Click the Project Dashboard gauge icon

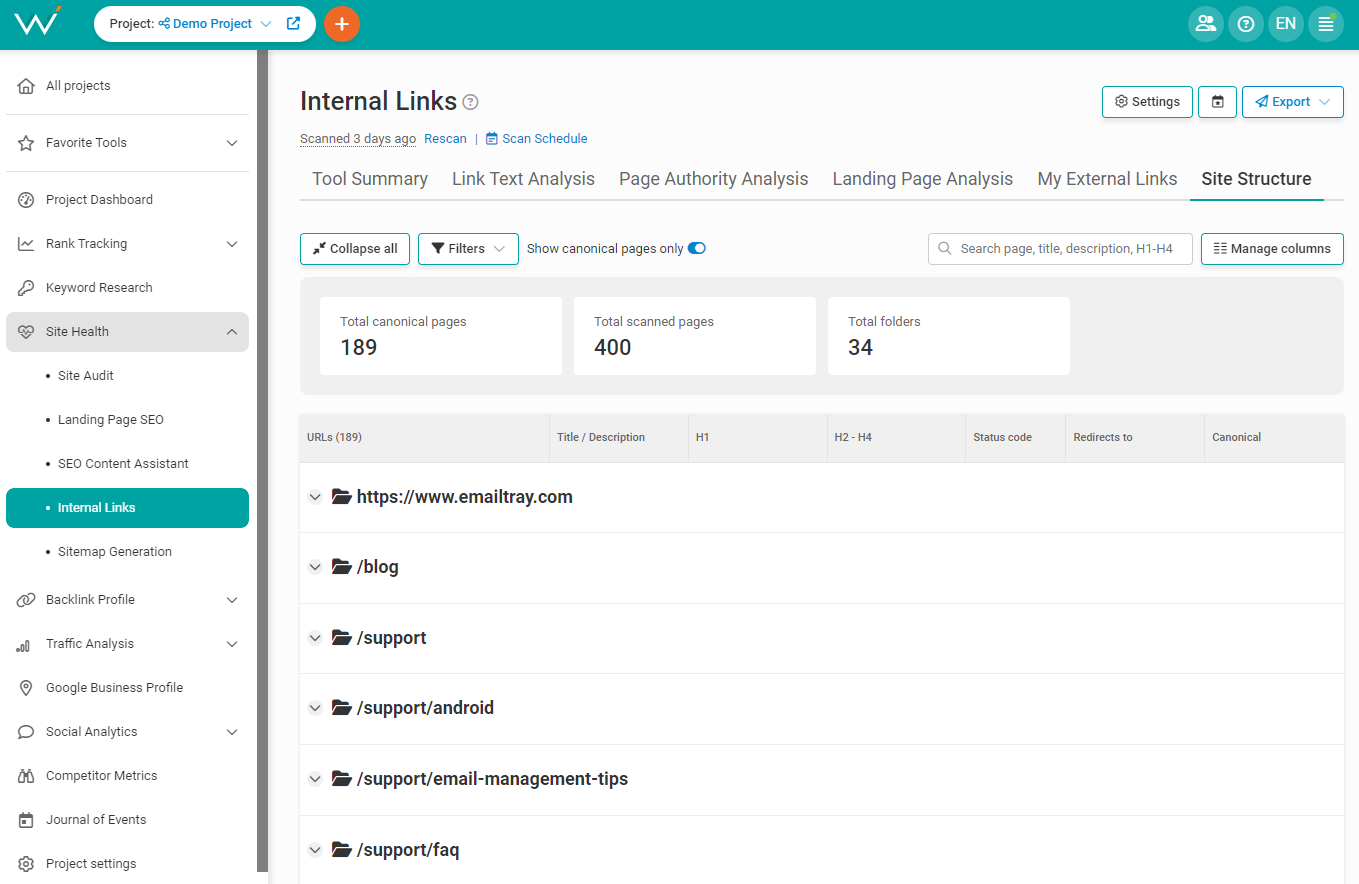tap(26, 200)
